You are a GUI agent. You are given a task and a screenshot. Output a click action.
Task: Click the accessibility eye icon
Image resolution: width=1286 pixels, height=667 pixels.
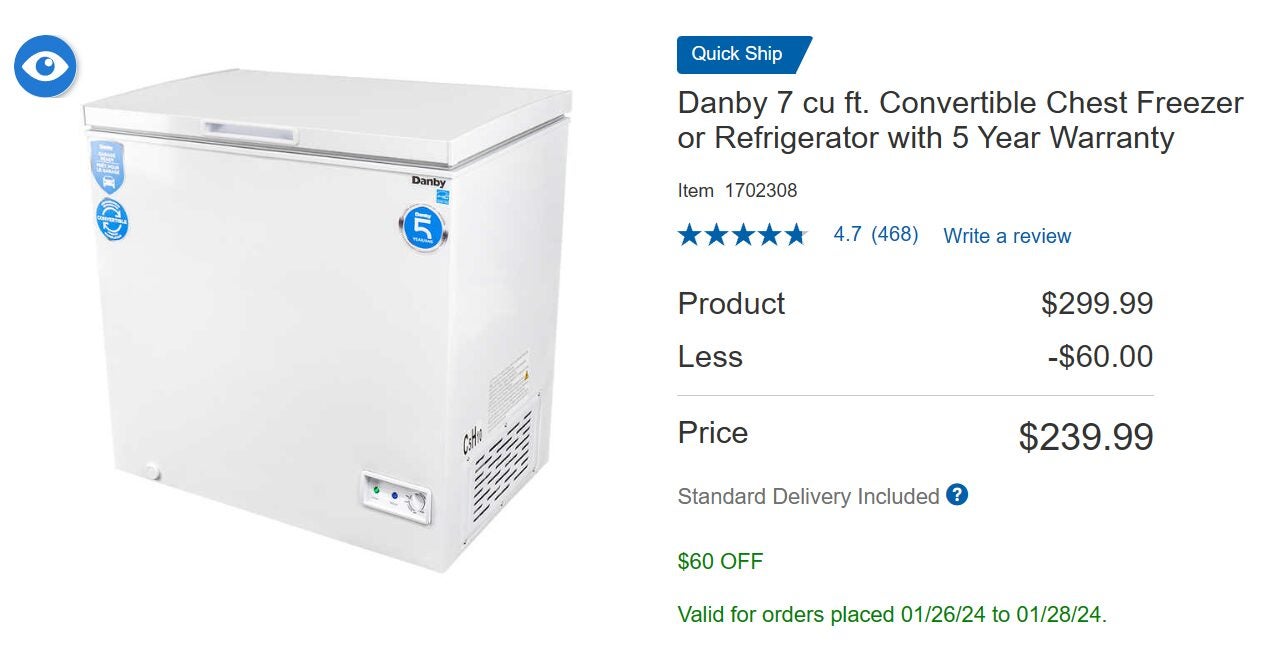(46, 65)
